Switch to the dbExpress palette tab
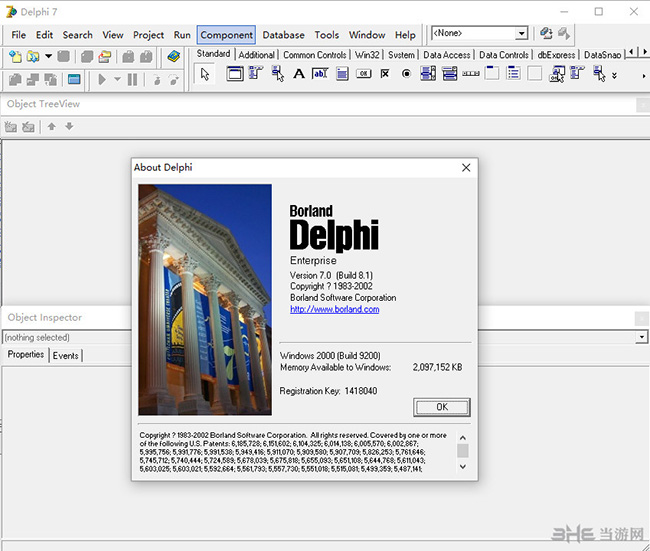This screenshot has height=551, width=650. (x=556, y=55)
